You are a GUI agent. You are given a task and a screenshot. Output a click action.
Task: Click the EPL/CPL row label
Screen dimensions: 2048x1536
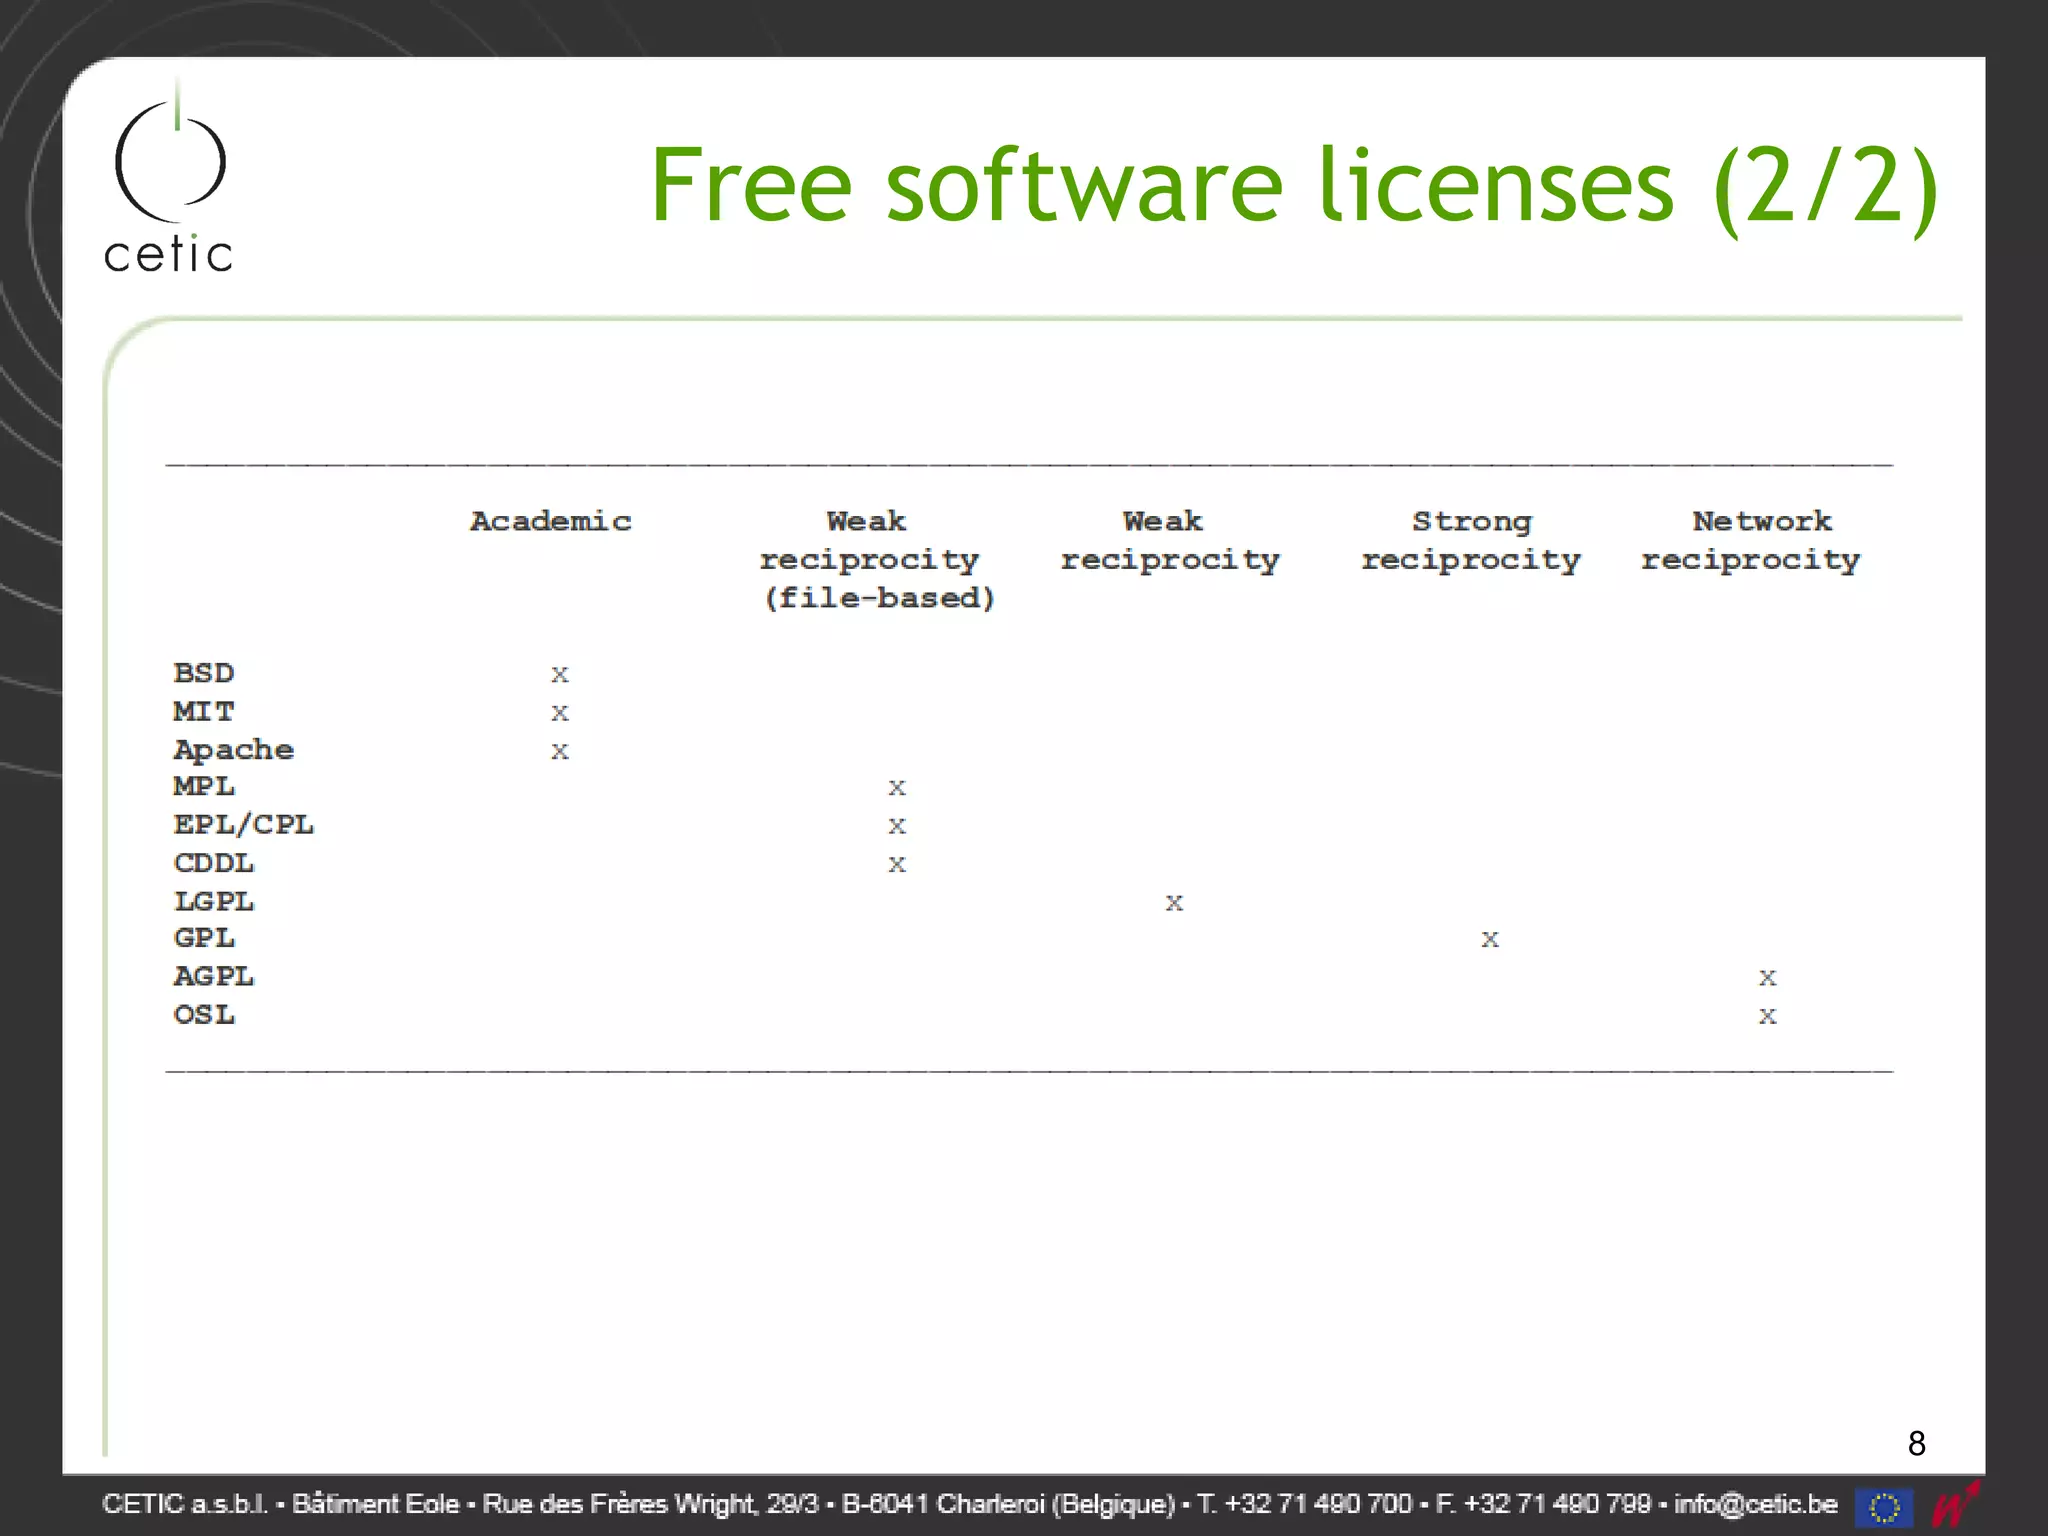243,825
